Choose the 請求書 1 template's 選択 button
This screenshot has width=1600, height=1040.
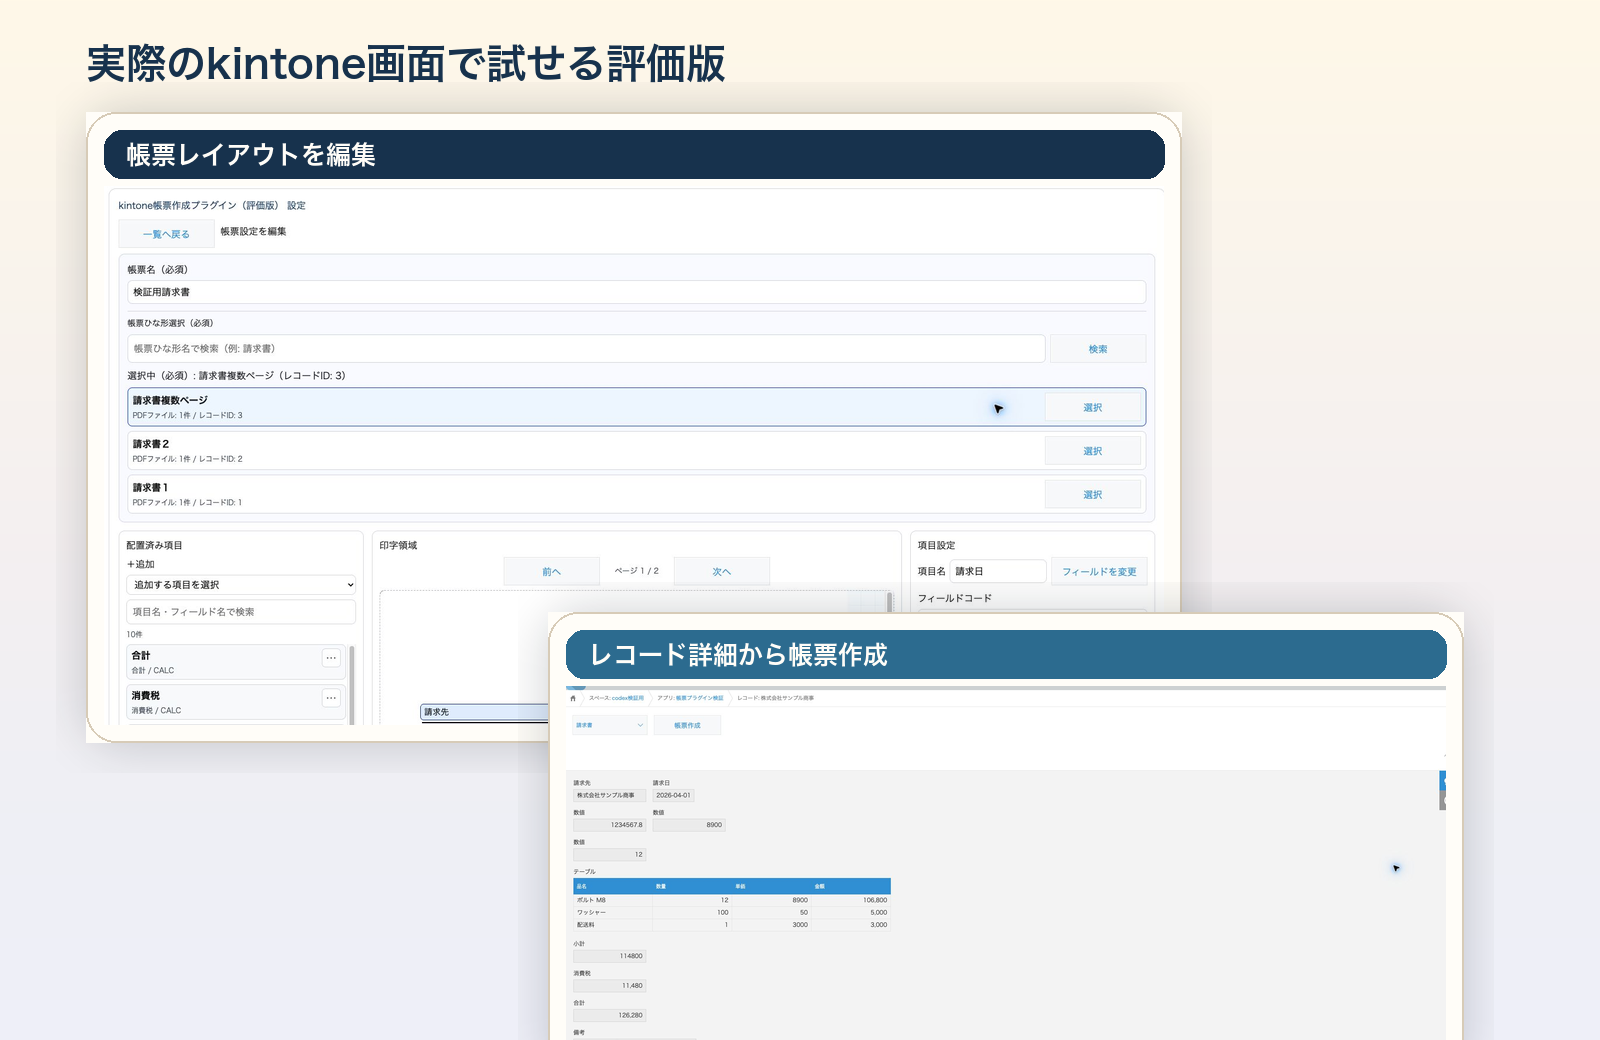(x=1092, y=495)
